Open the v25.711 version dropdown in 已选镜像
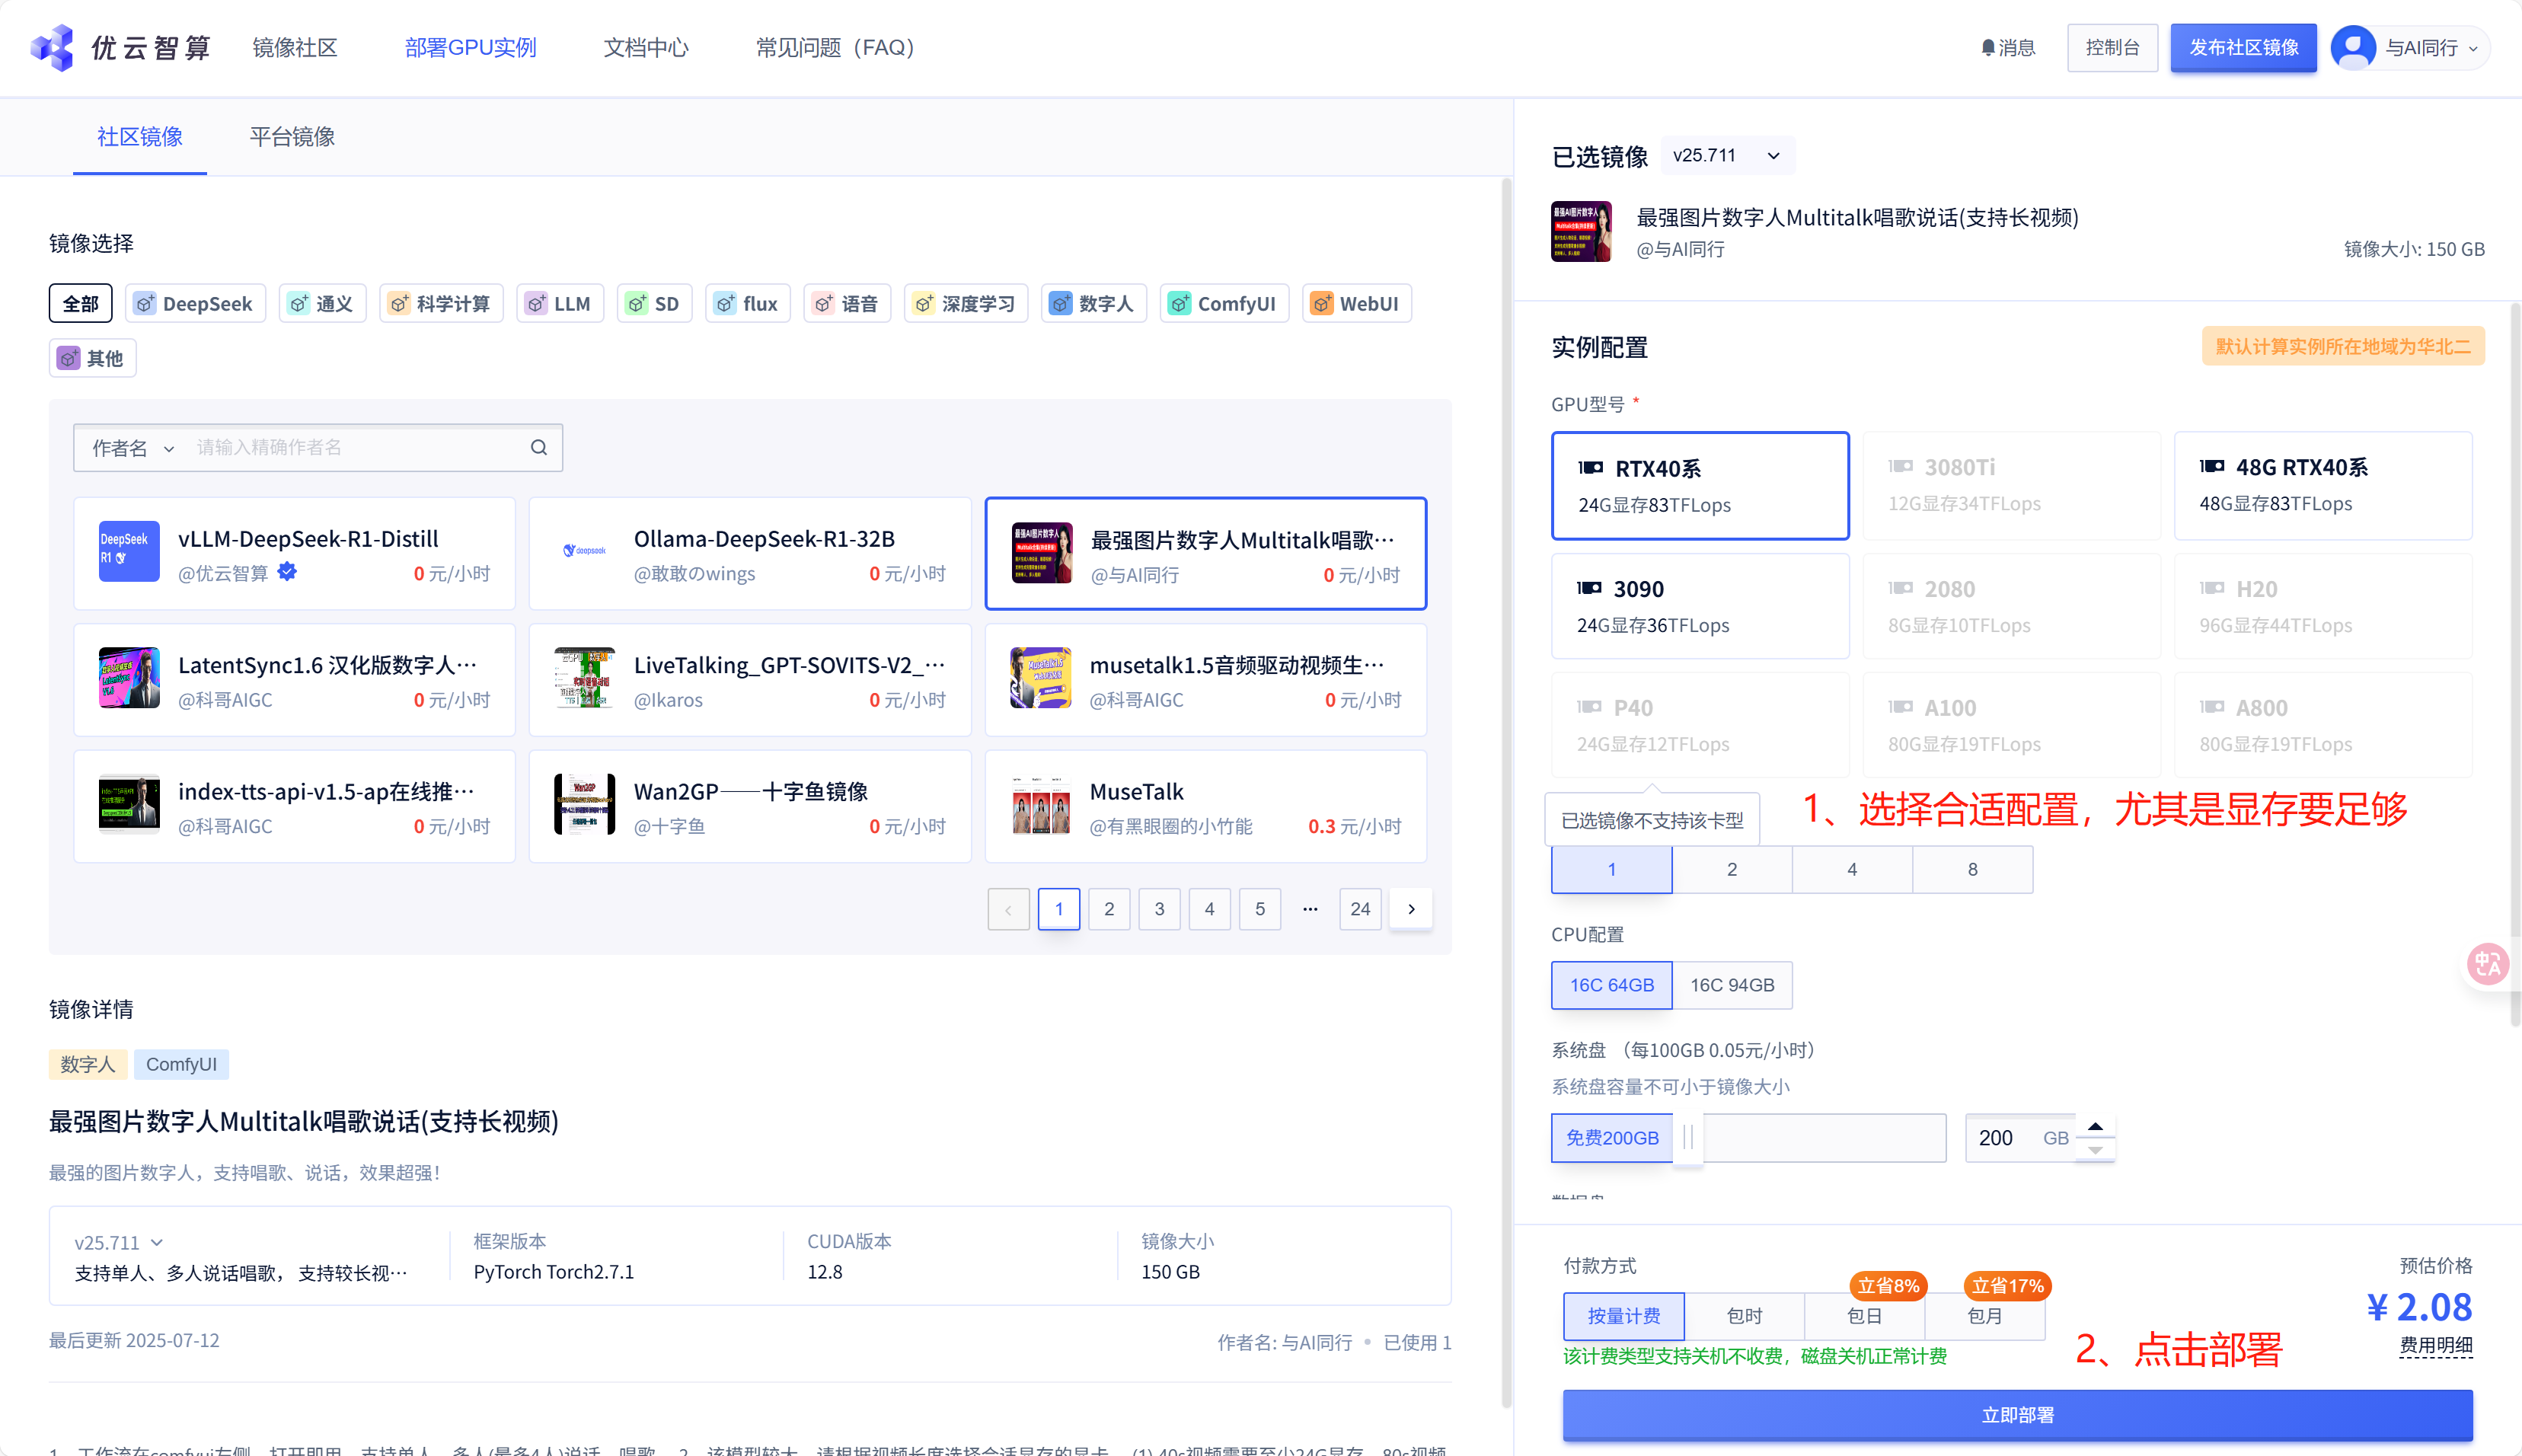Viewport: 2522px width, 1456px height. pyautogui.click(x=1728, y=155)
